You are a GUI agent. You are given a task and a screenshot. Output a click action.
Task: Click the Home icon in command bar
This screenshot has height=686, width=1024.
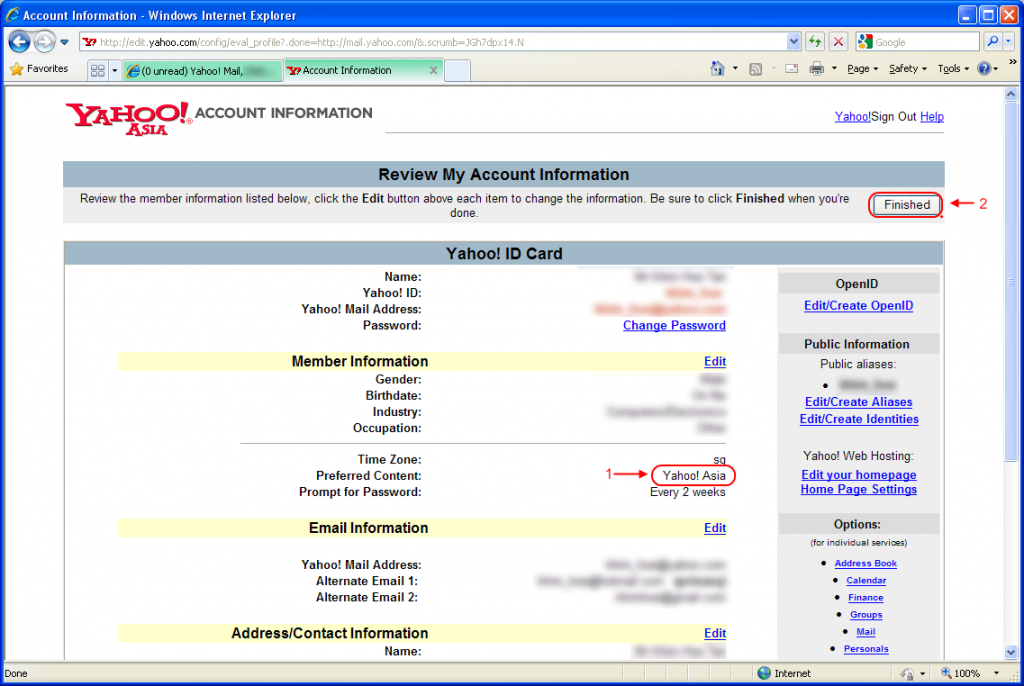click(x=717, y=69)
